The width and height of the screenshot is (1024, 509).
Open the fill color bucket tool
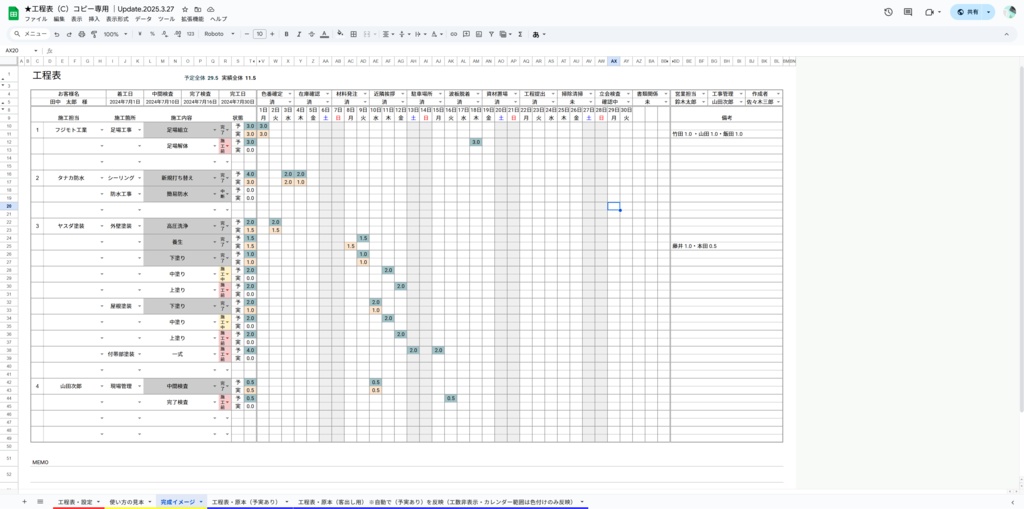coord(340,34)
